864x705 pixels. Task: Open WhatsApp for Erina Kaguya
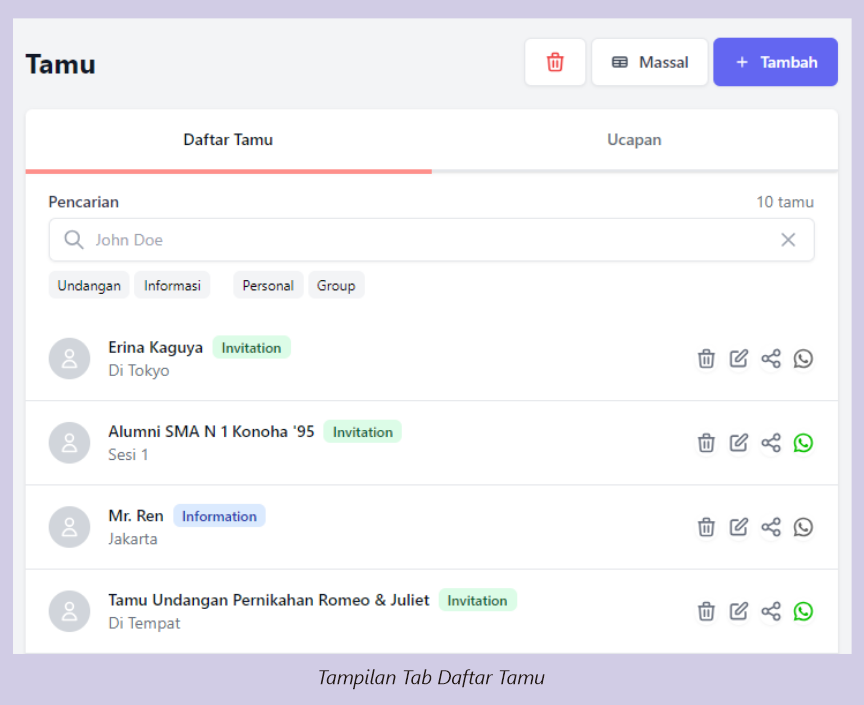pos(803,359)
